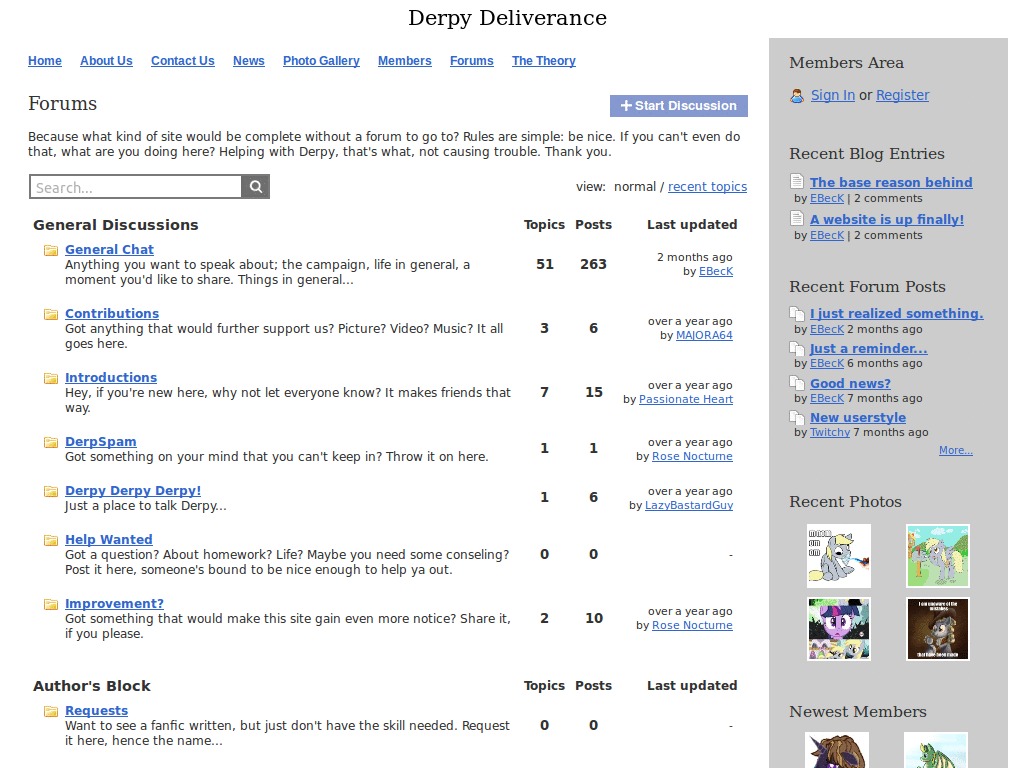This screenshot has width=1024, height=768.
Task: Click the Requests folder icon
Action: [51, 711]
